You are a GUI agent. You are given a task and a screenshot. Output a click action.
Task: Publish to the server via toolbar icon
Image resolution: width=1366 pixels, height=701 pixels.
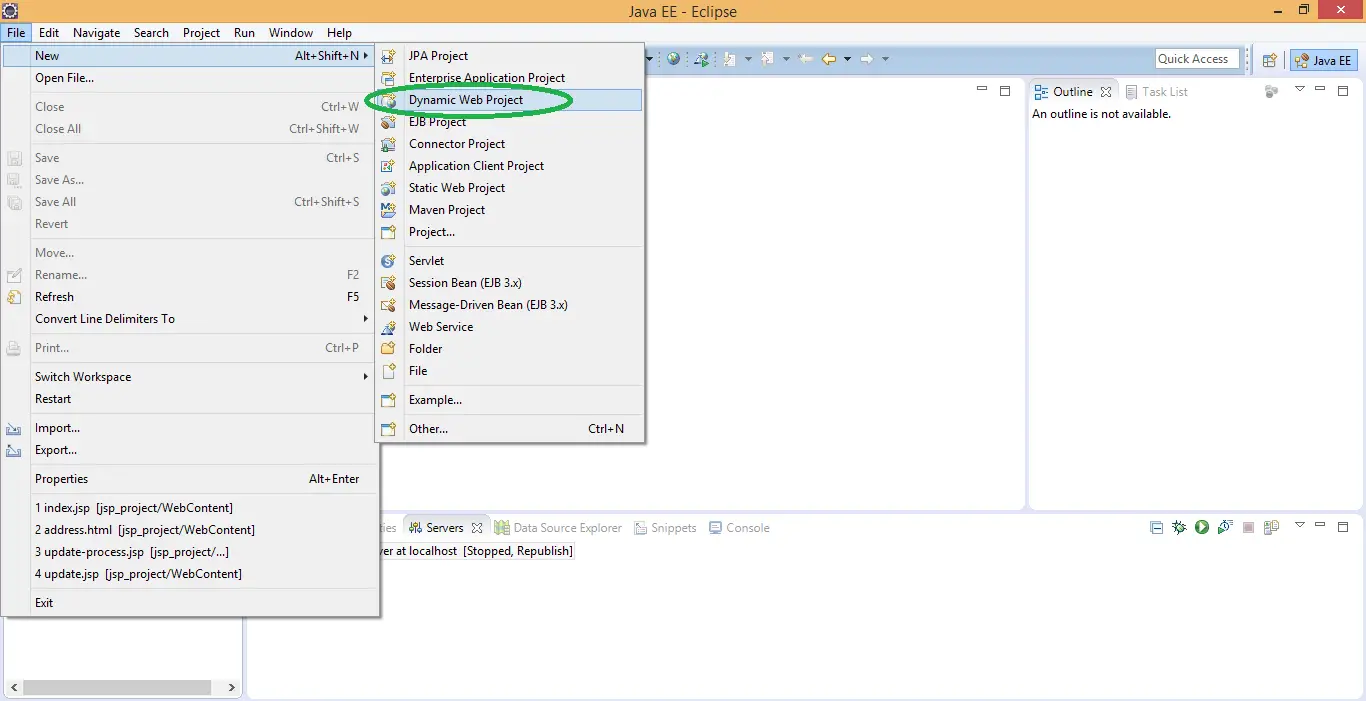point(1271,527)
